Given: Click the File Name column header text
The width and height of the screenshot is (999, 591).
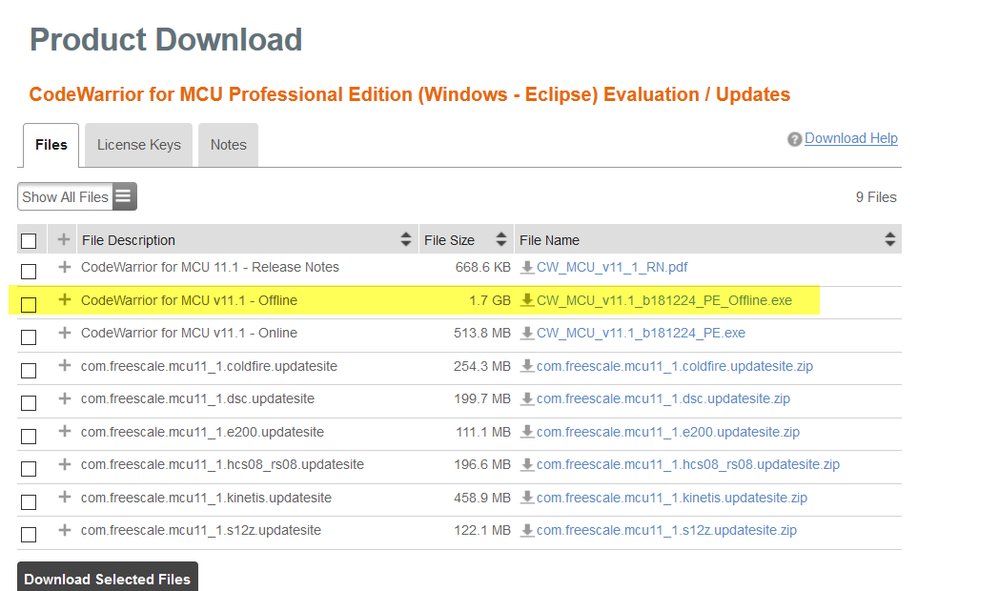Looking at the screenshot, I should (x=549, y=240).
